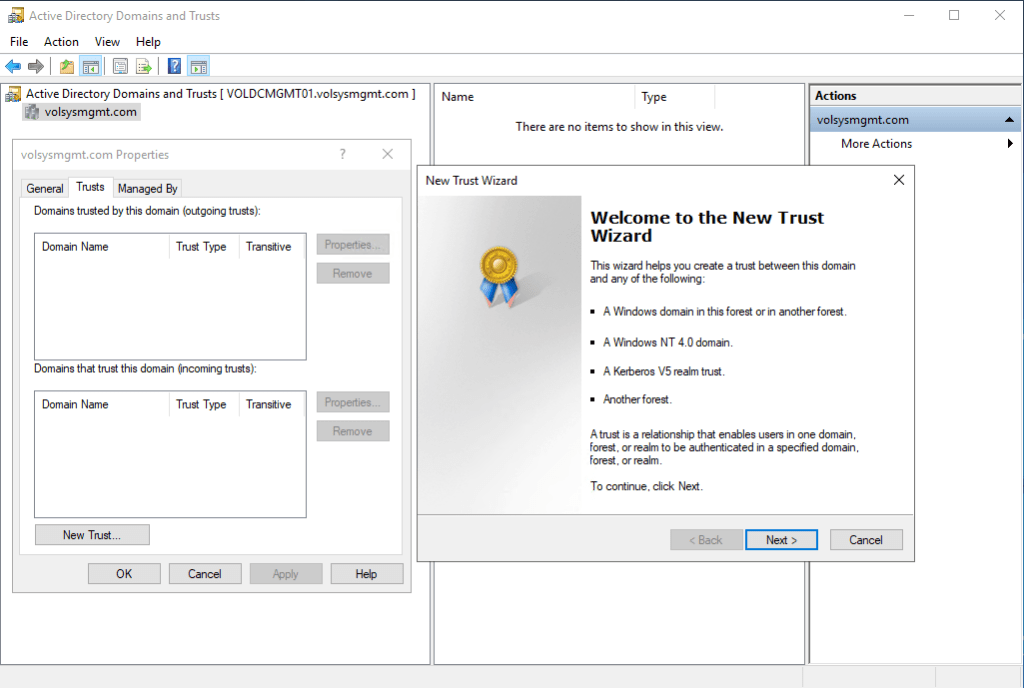Click the Back arrow toolbar icon

13,67
